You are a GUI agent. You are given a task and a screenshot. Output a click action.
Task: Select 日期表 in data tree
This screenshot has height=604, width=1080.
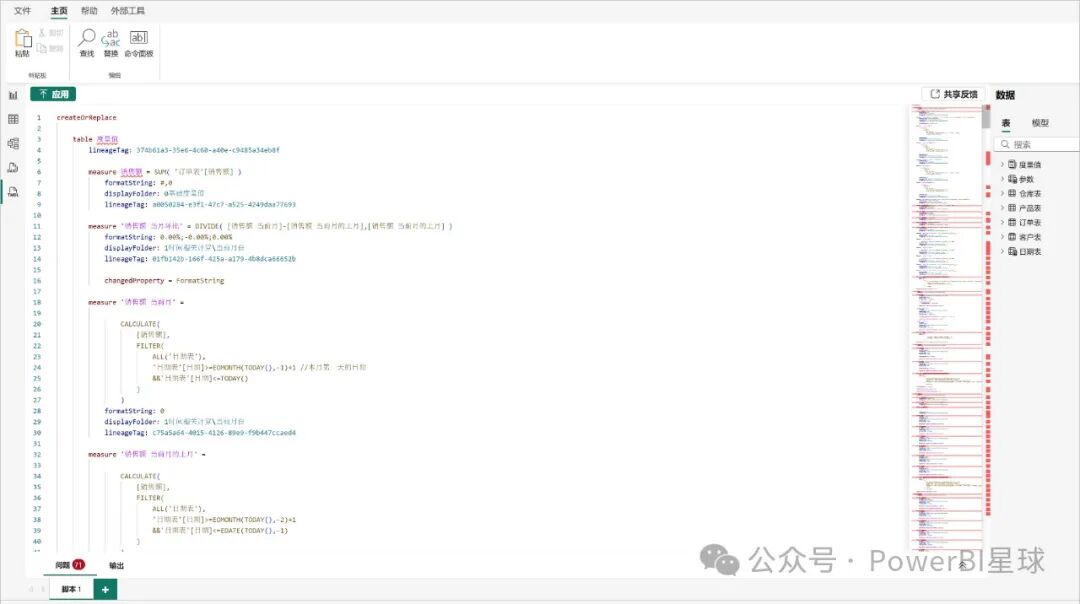click(x=1030, y=251)
